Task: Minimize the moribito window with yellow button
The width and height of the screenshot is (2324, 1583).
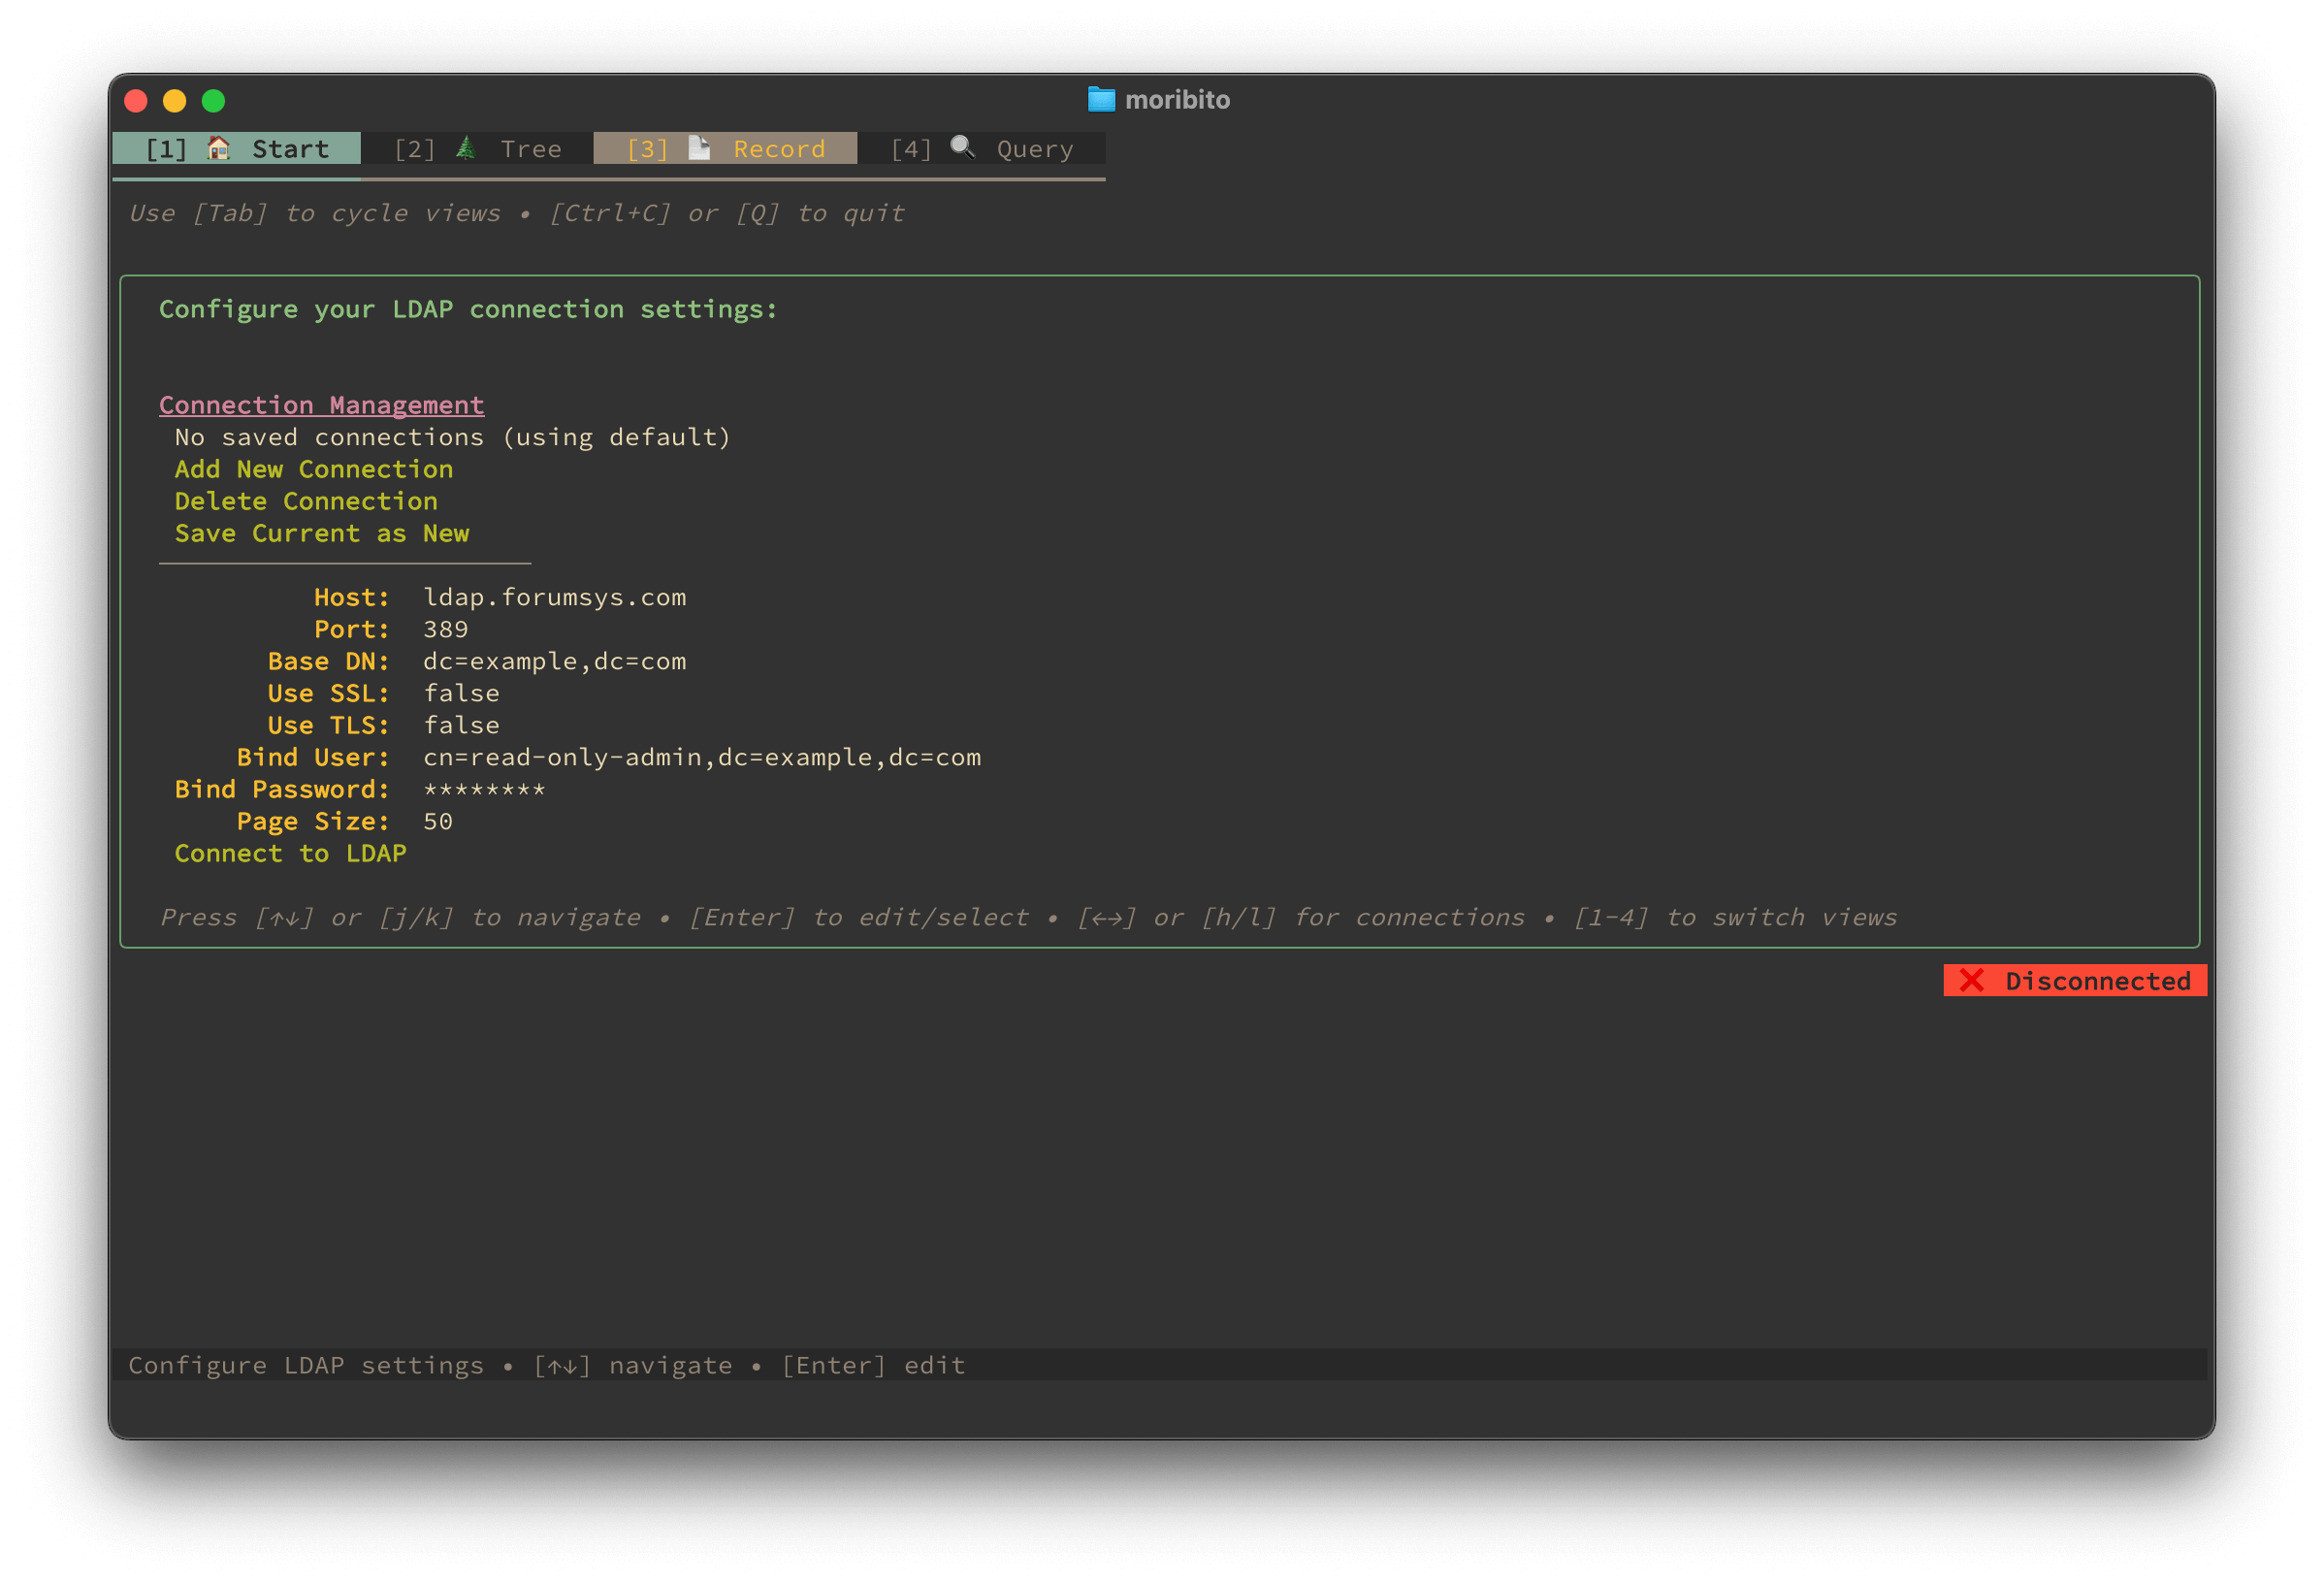Action: point(175,101)
